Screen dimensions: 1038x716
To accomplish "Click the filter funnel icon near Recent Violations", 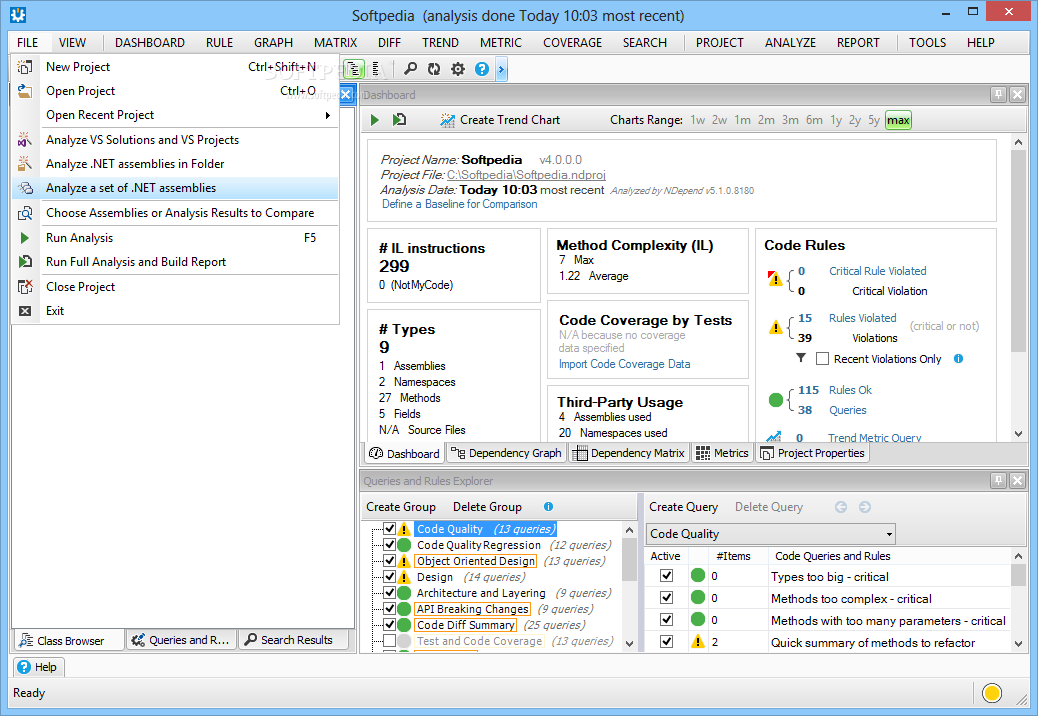I will (801, 358).
